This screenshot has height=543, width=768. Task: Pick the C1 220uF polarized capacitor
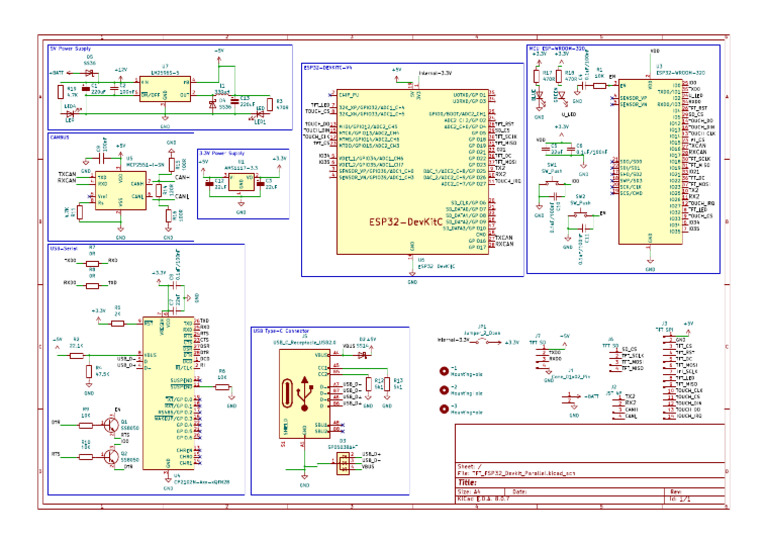(x=86, y=89)
